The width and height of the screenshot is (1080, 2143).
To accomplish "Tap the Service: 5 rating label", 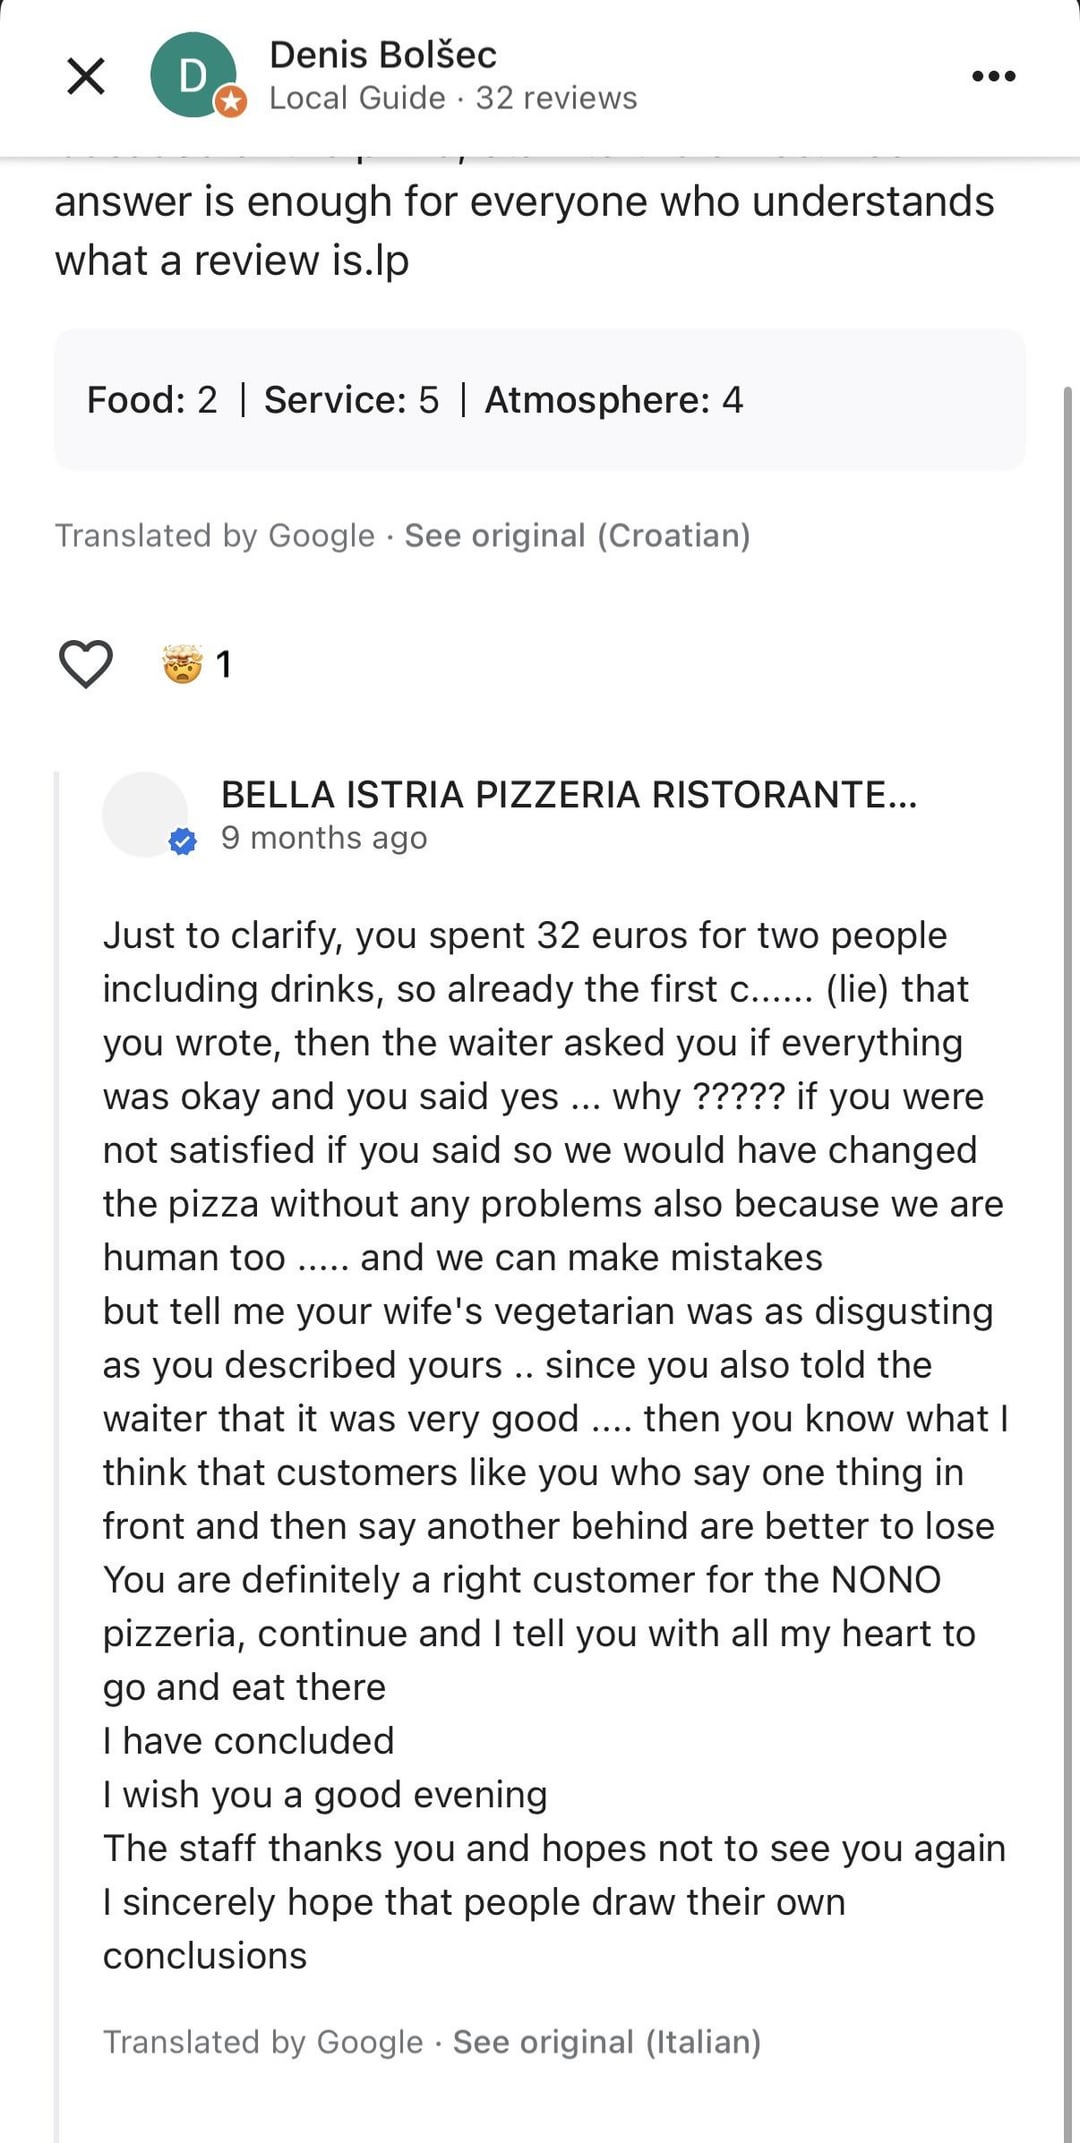I will tap(351, 400).
